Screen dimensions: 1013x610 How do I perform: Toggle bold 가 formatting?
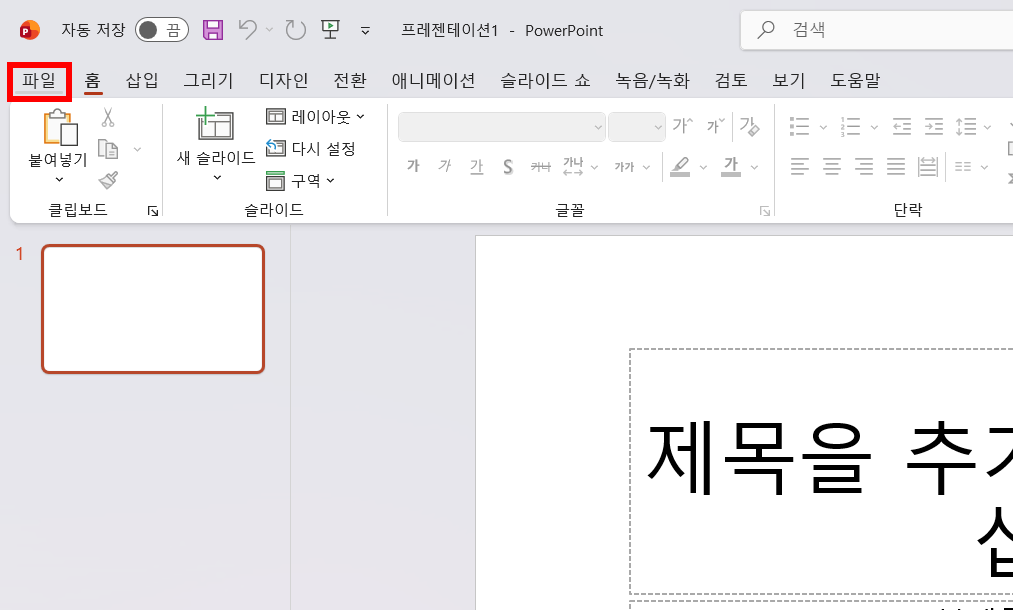(413, 166)
